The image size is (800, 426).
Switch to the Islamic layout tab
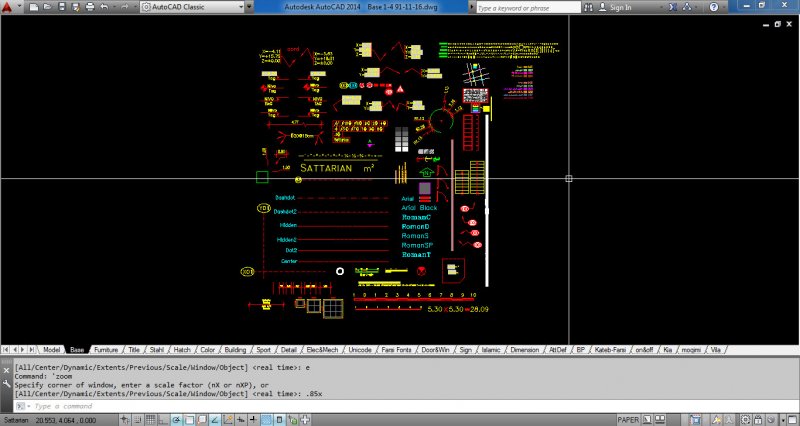491,350
